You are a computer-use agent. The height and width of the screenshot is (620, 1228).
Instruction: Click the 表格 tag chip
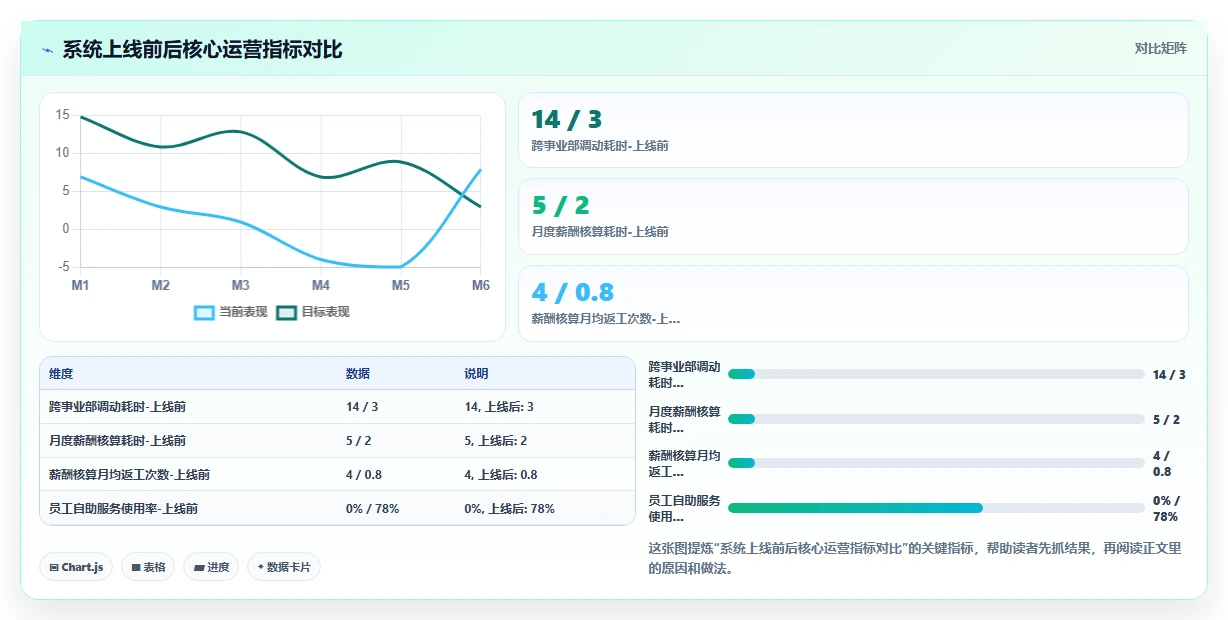[x=148, y=567]
